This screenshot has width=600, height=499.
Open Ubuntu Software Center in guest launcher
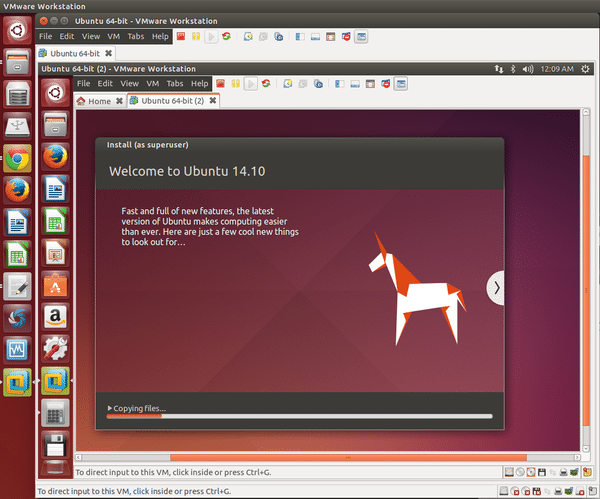pyautogui.click(x=55, y=285)
